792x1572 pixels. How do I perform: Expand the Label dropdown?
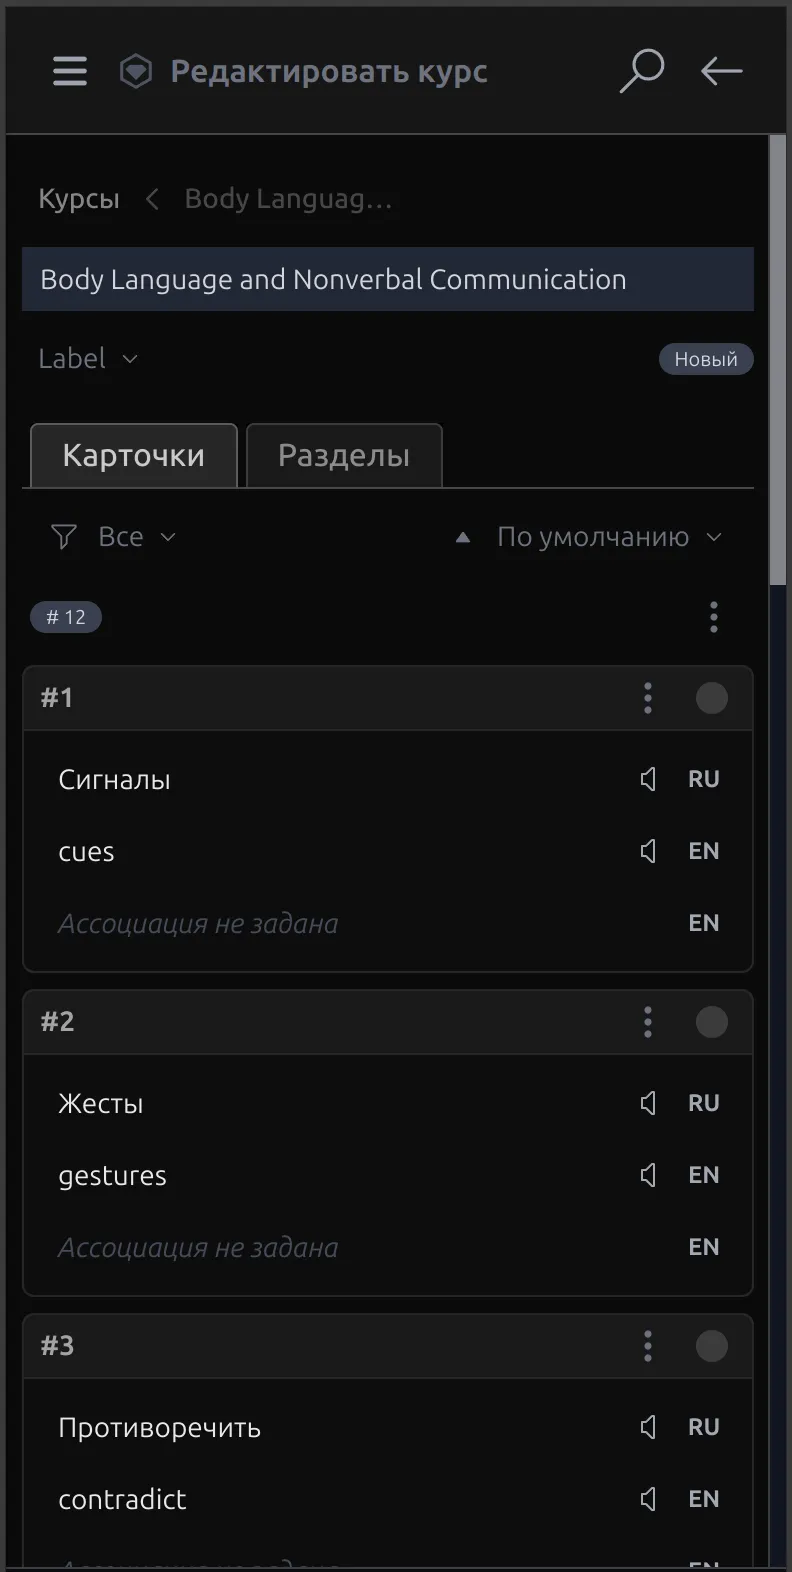88,359
